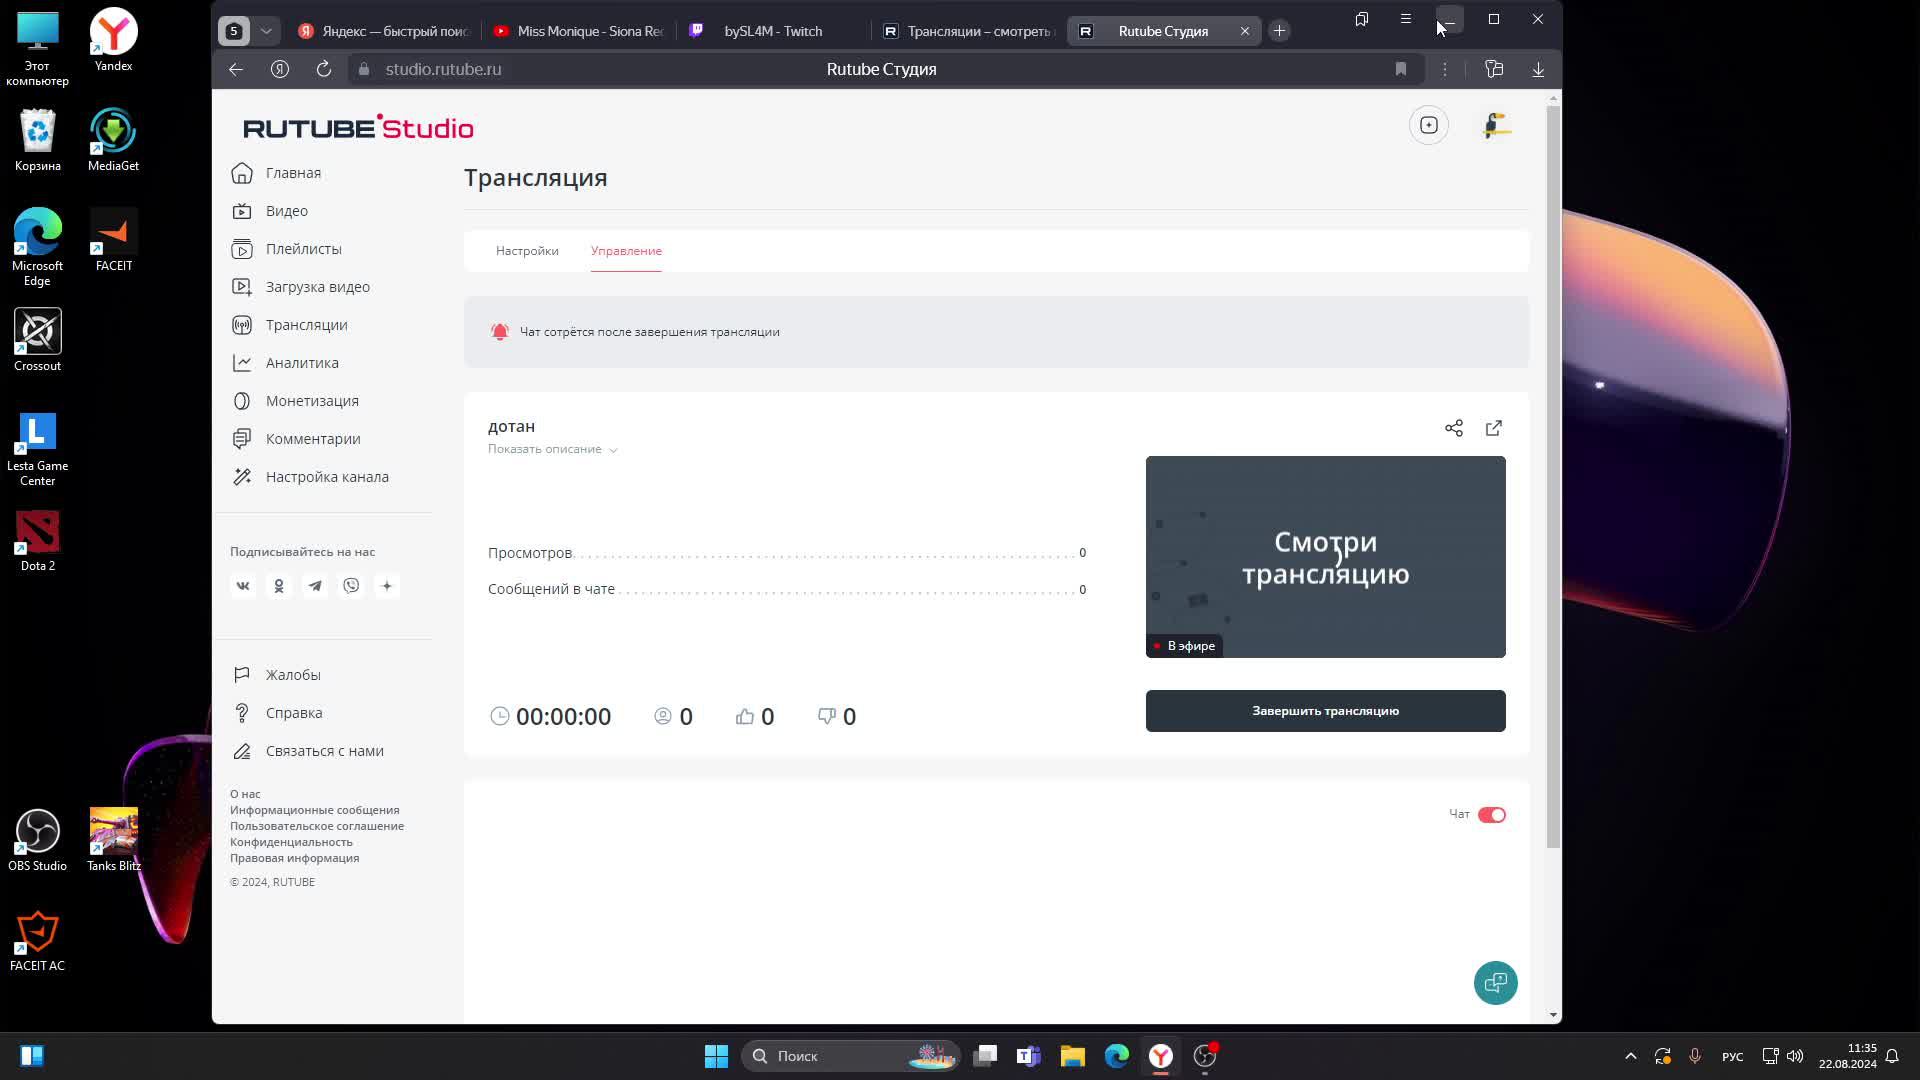Screen dimensions: 1920x1080
Task: Switch to the Настройки tab
Action: tap(527, 251)
